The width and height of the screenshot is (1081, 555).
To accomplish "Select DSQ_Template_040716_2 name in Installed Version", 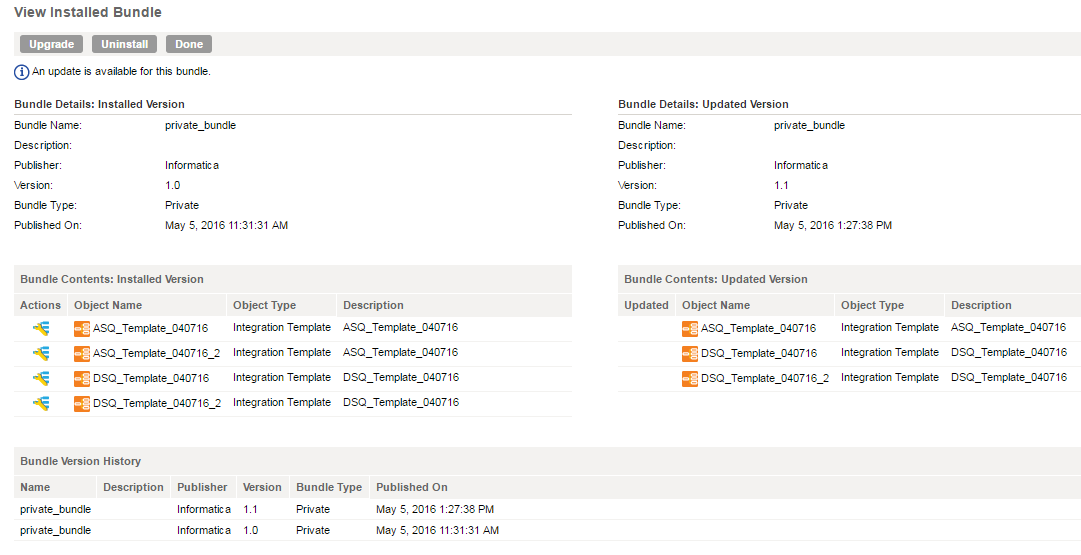I will coord(157,403).
